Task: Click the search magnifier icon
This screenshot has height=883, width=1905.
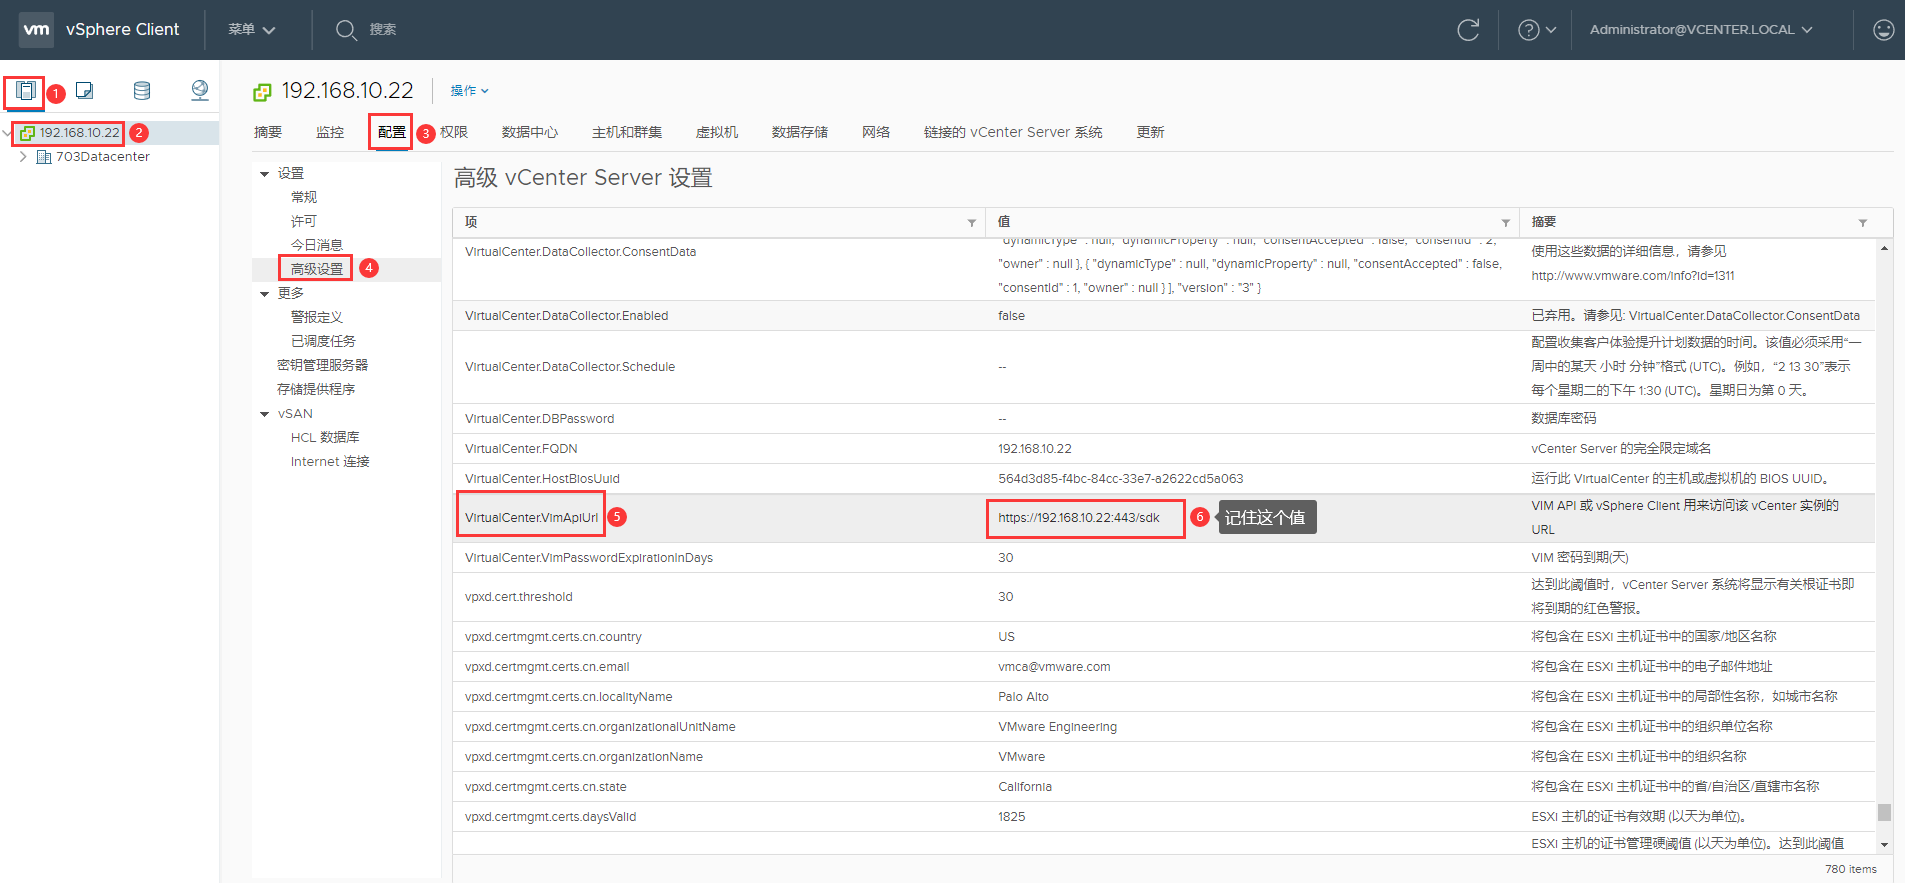Action: [x=346, y=30]
